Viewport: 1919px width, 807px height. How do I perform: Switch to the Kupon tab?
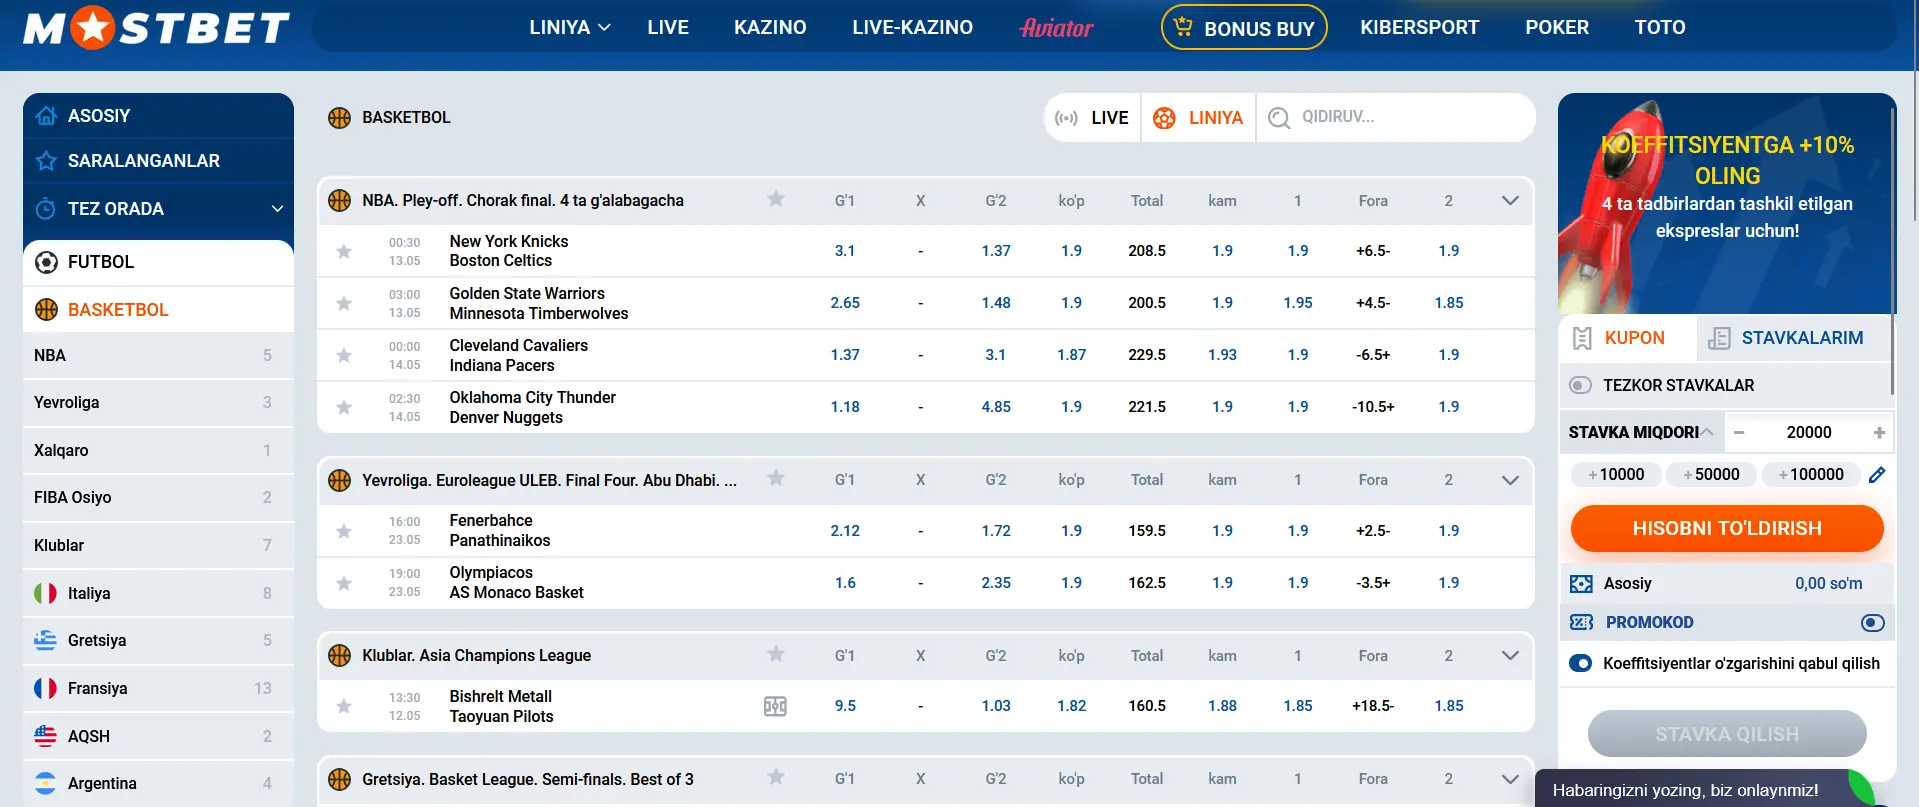1628,338
